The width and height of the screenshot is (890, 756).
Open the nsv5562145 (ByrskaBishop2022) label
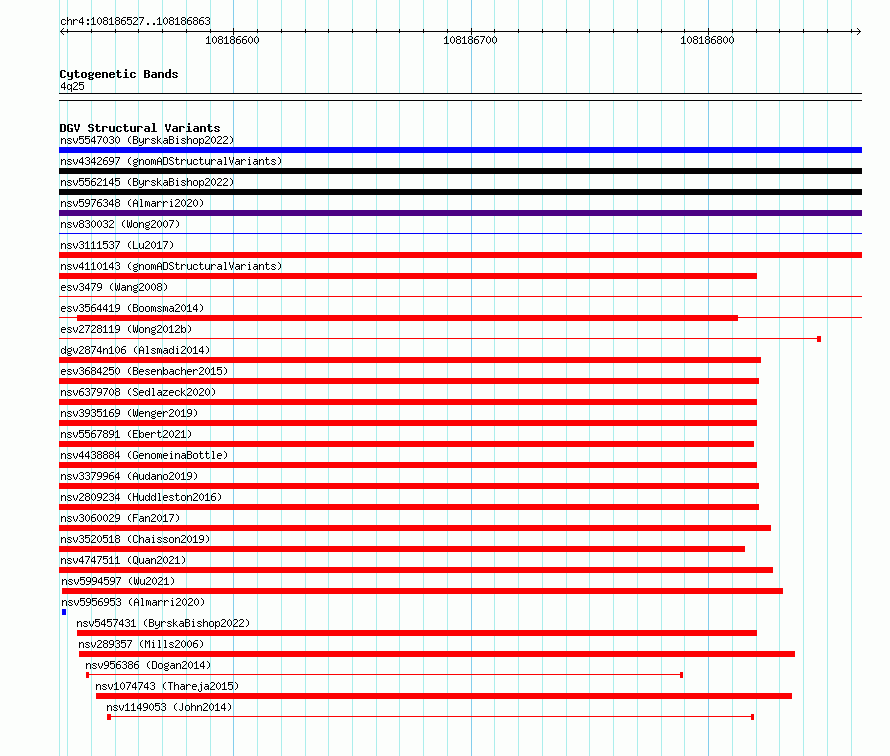pos(147,182)
